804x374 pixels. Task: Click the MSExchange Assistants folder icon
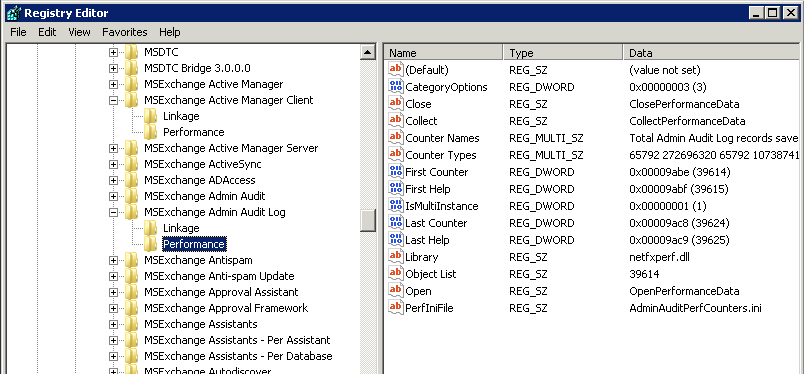(x=131, y=324)
